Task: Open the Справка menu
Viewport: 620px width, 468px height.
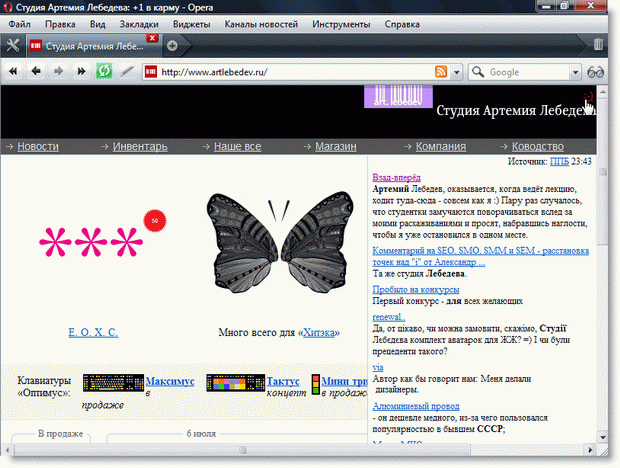Action: point(402,24)
